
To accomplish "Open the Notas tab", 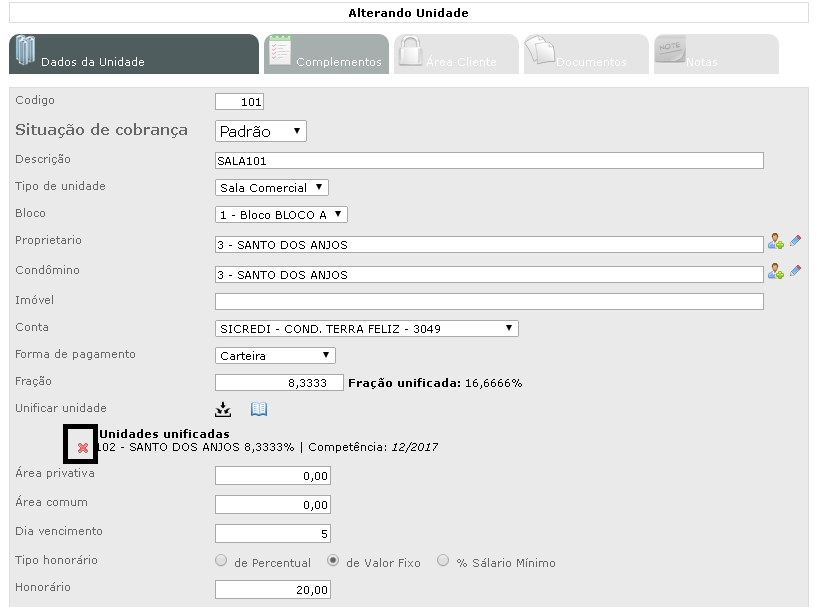I will pyautogui.click(x=716, y=54).
